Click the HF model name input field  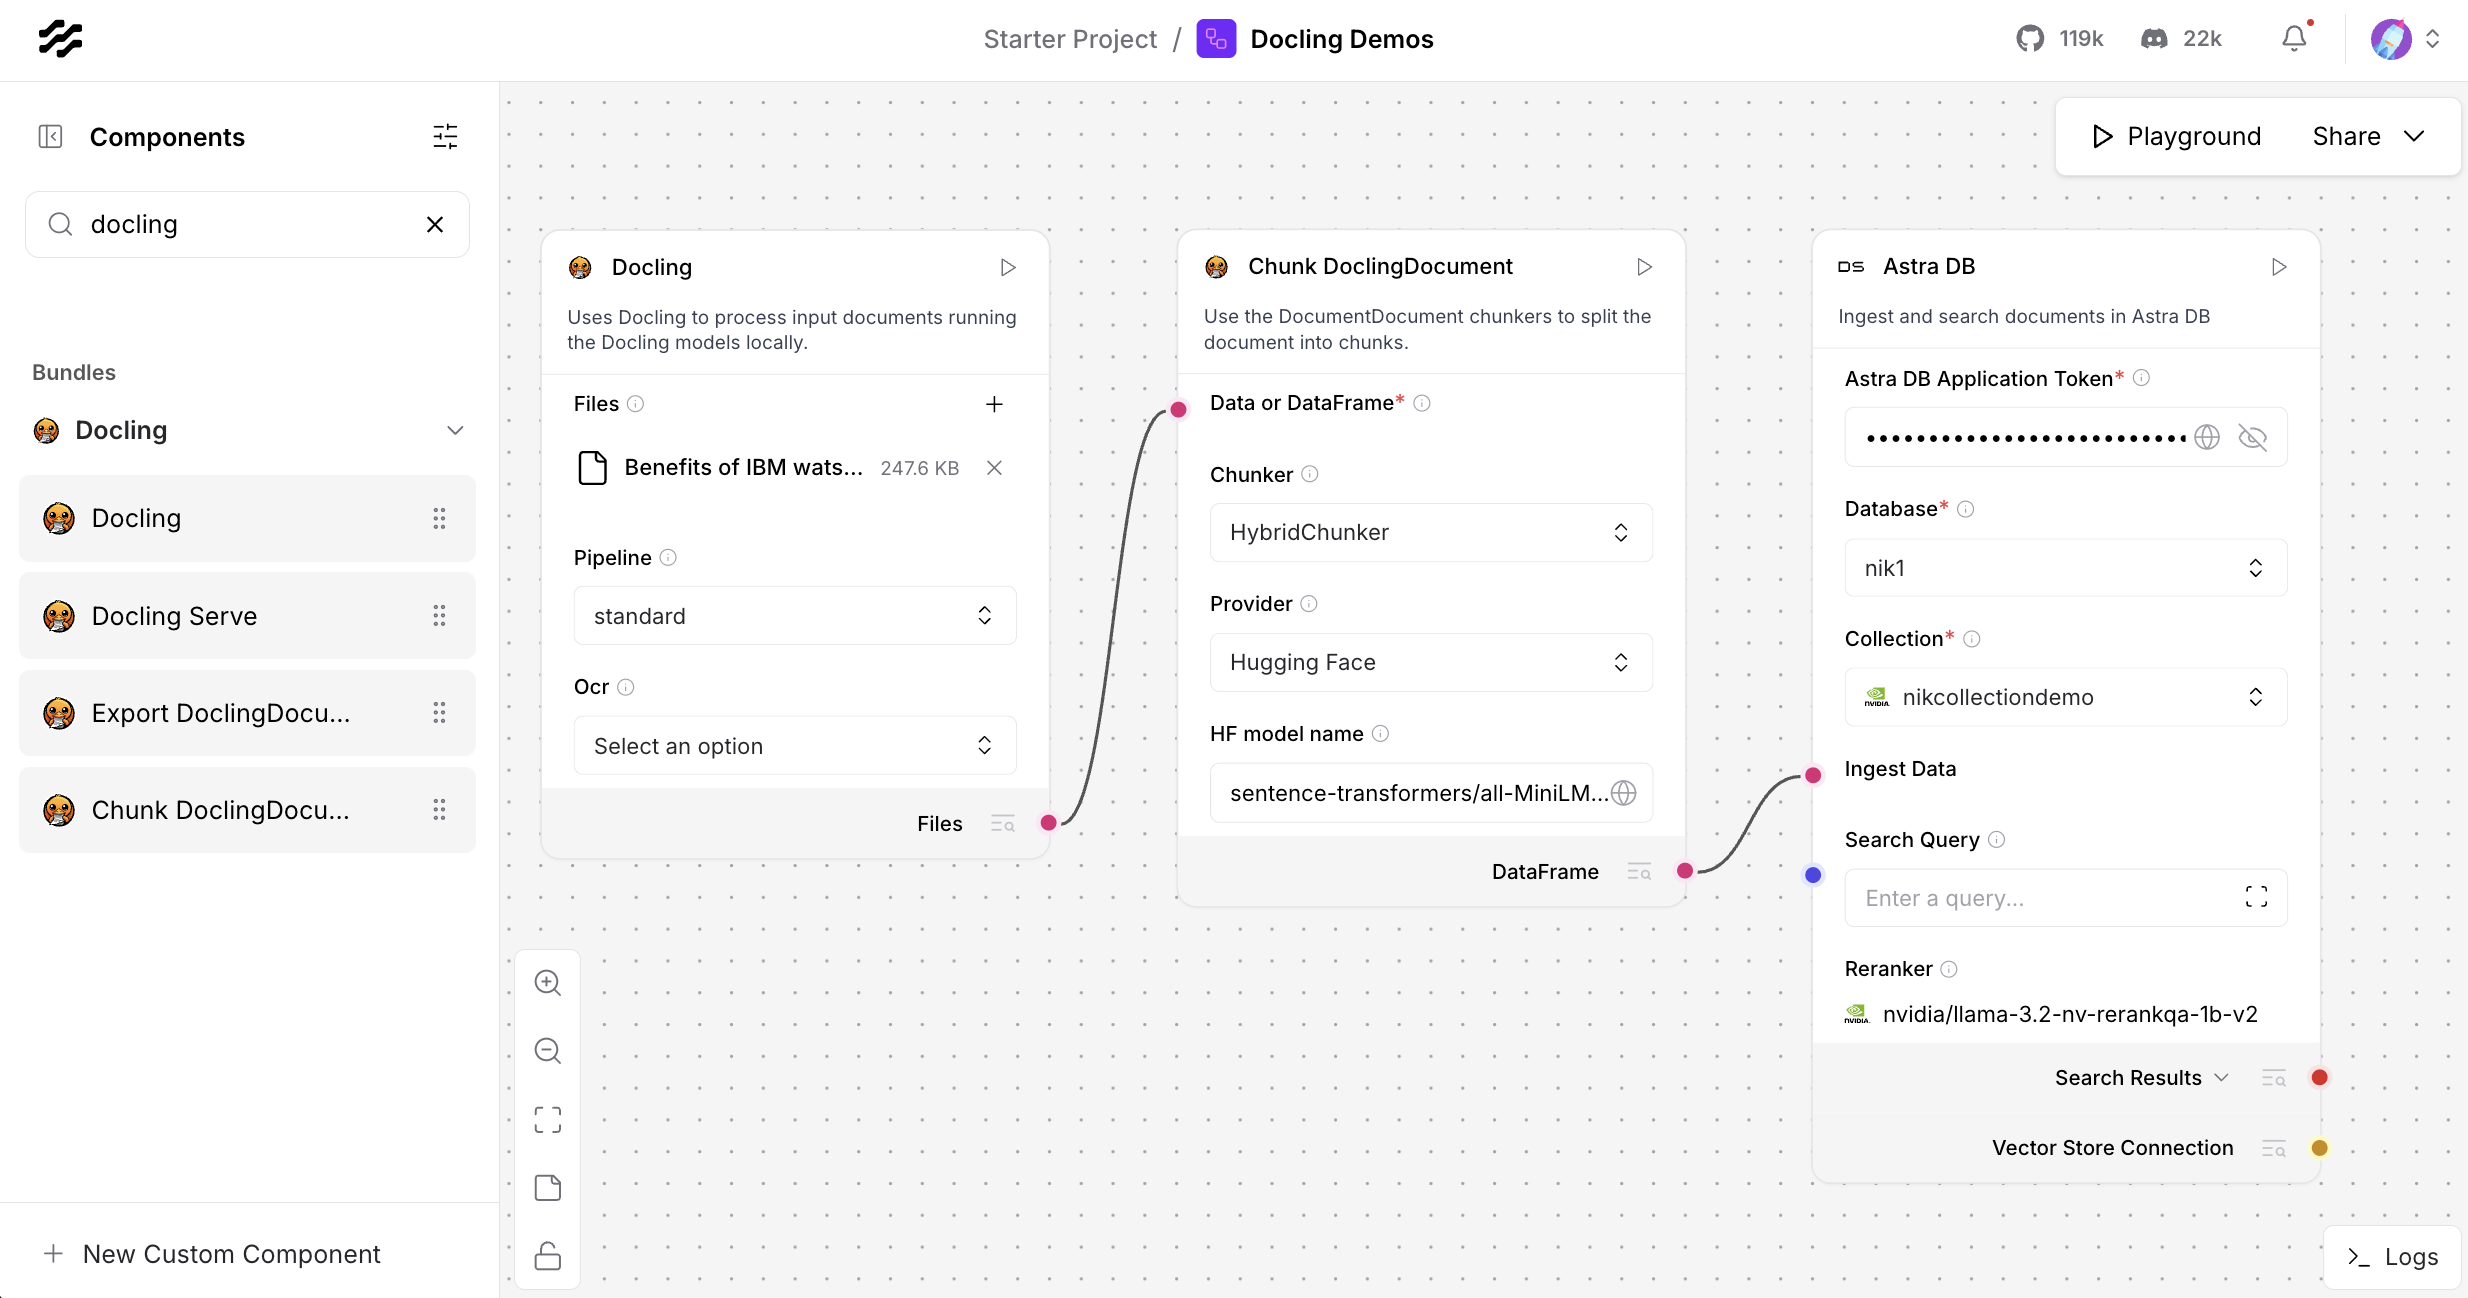point(1431,793)
